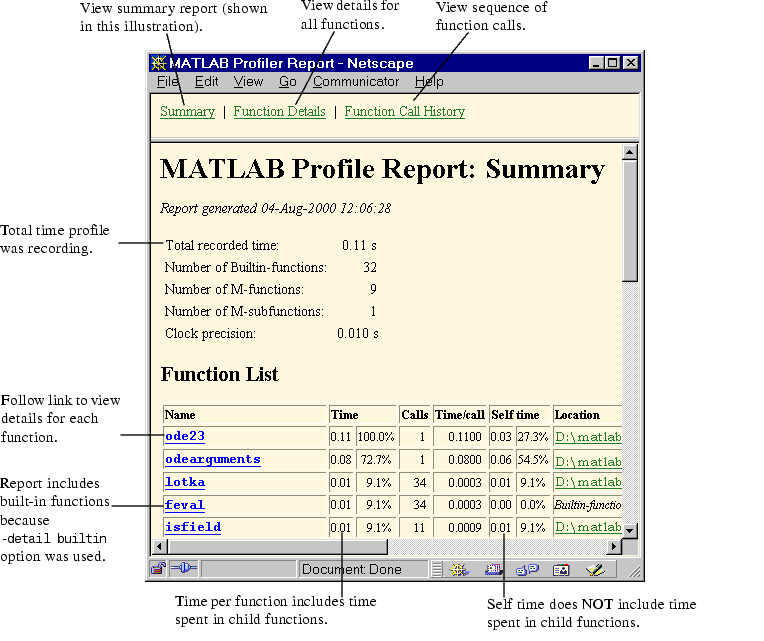Click the component bar grip handle
Screen dimensions: 764x641
[x=437, y=569]
